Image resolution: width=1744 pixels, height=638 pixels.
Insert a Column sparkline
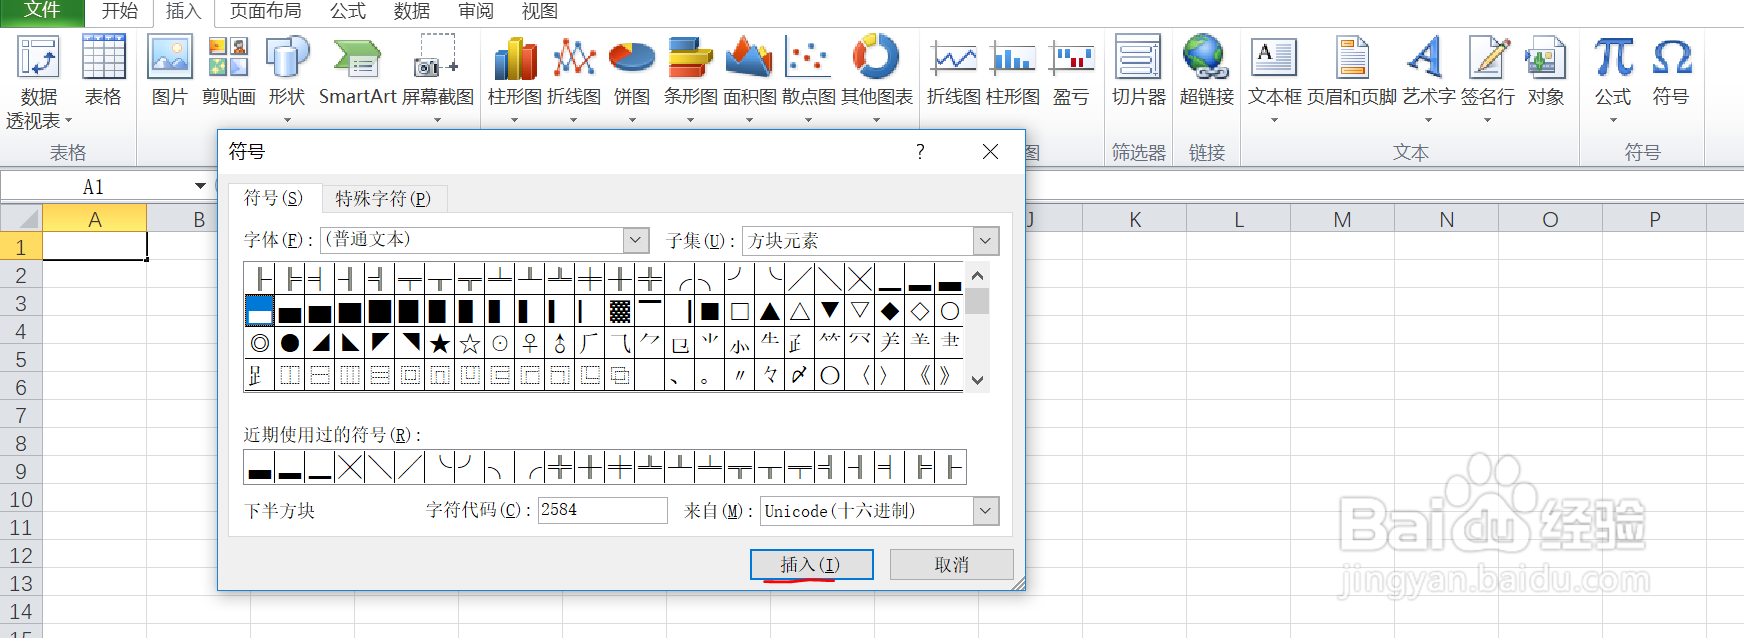[1013, 71]
